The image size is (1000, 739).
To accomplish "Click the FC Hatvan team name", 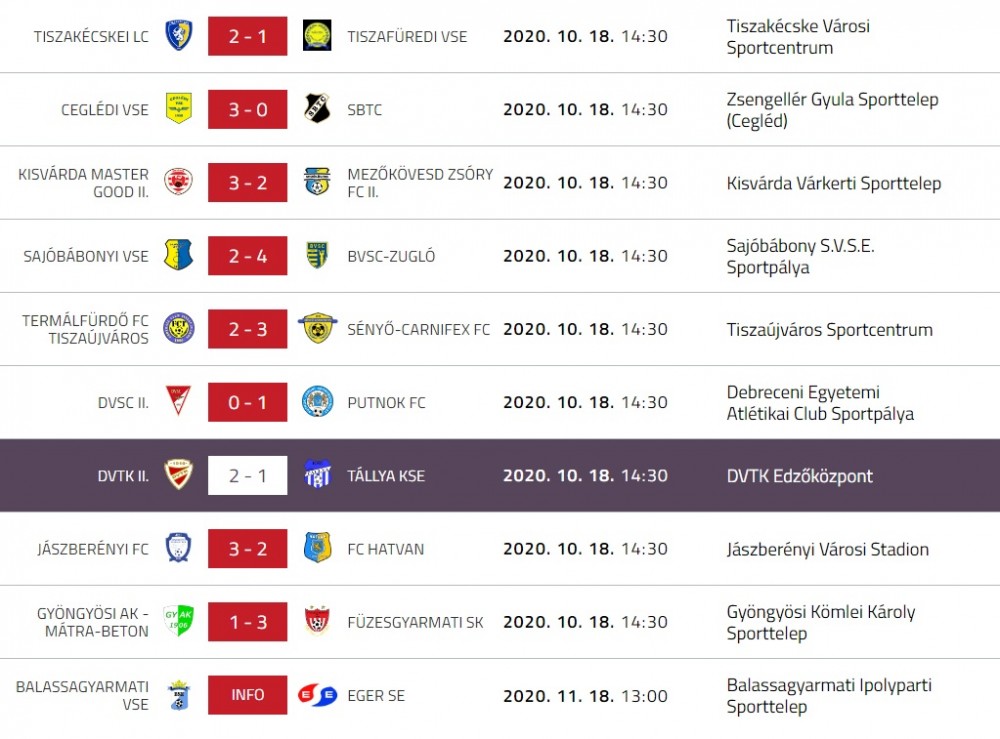I will pos(385,549).
